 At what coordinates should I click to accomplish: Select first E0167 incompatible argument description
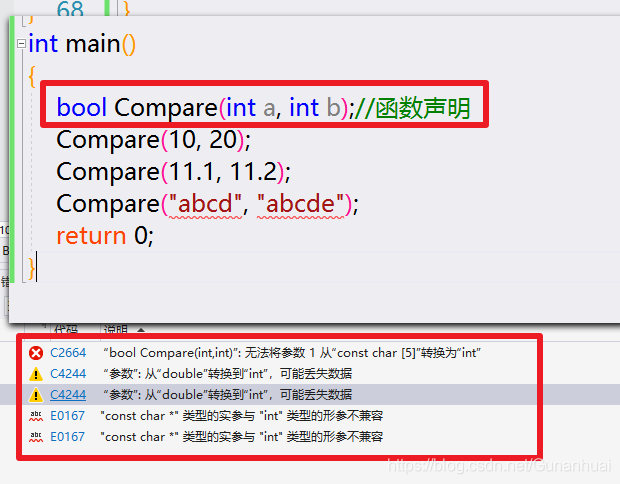coord(242,416)
